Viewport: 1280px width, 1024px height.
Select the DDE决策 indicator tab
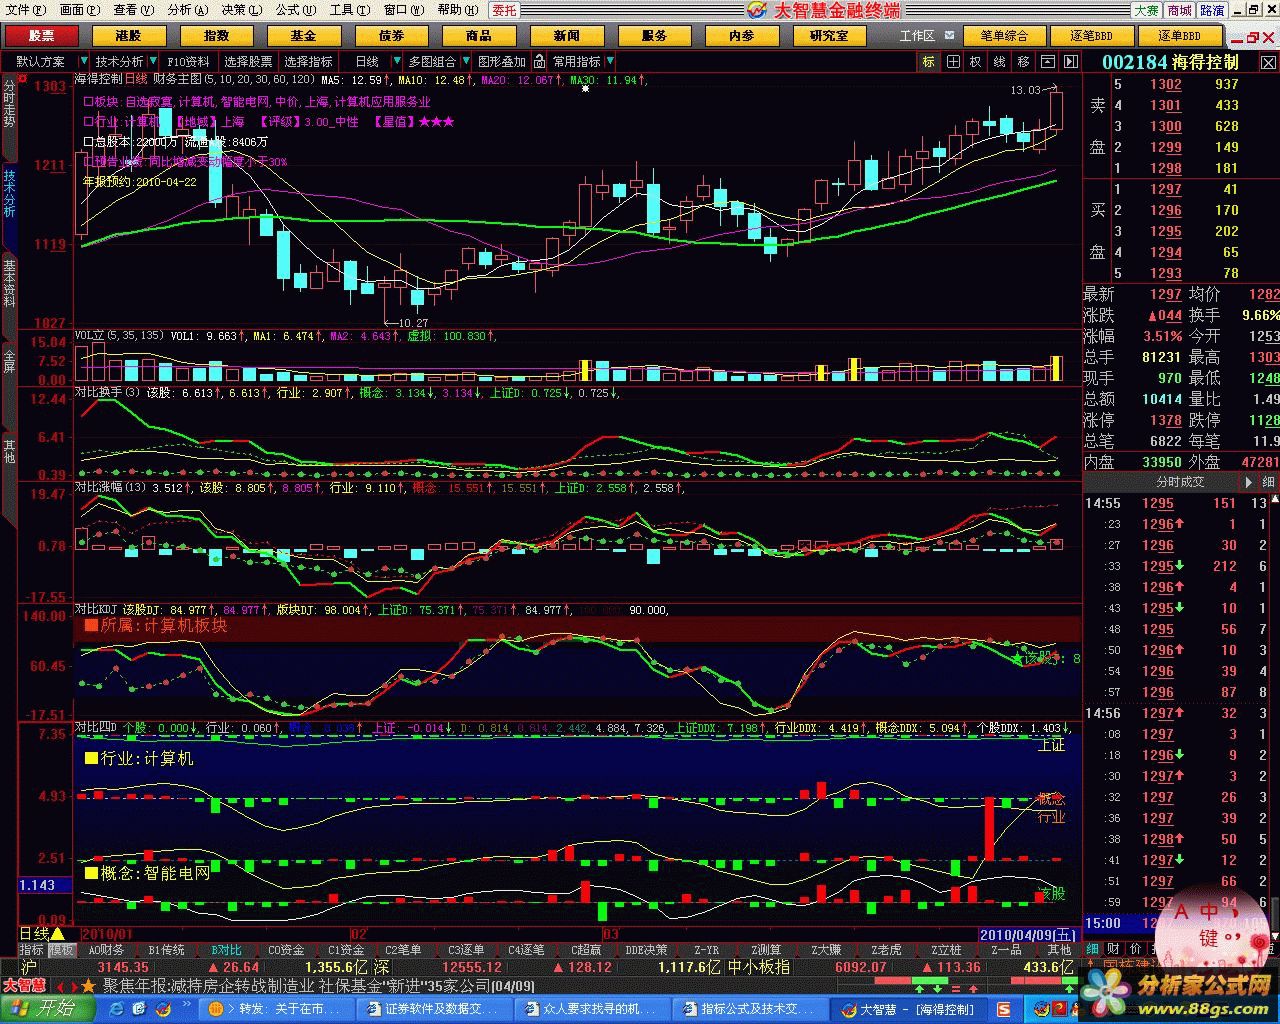coord(646,950)
